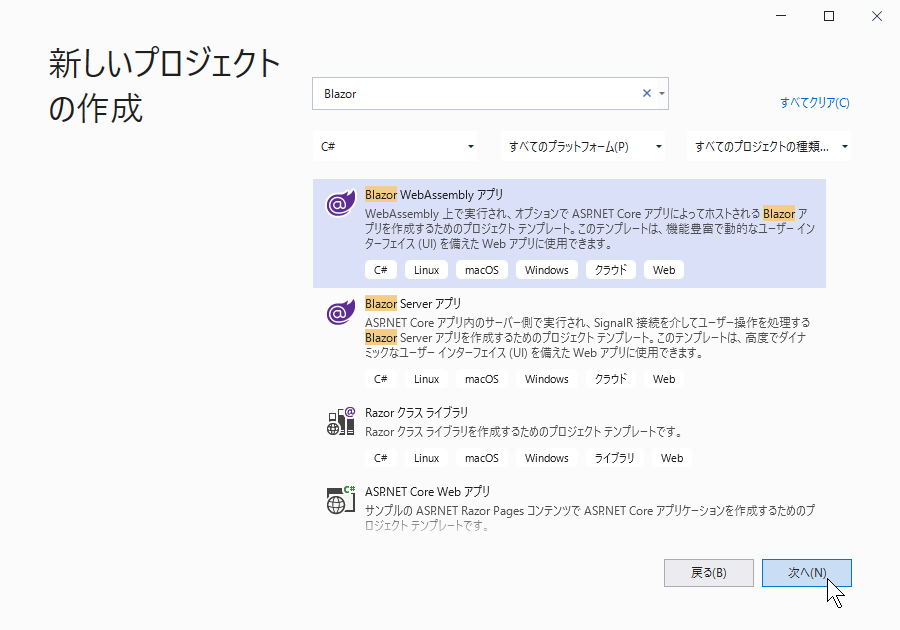Viewport: 900px width, 630px height.
Task: Click the Blazor WebAssembly app template icon
Action: coord(340,203)
